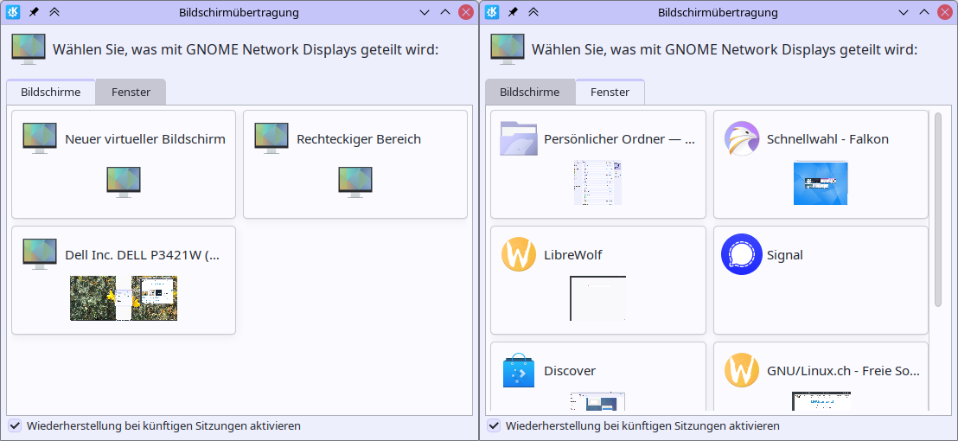Click the Falkon browser icon
Image resolution: width=958 pixels, height=441 pixels.
tap(742, 139)
